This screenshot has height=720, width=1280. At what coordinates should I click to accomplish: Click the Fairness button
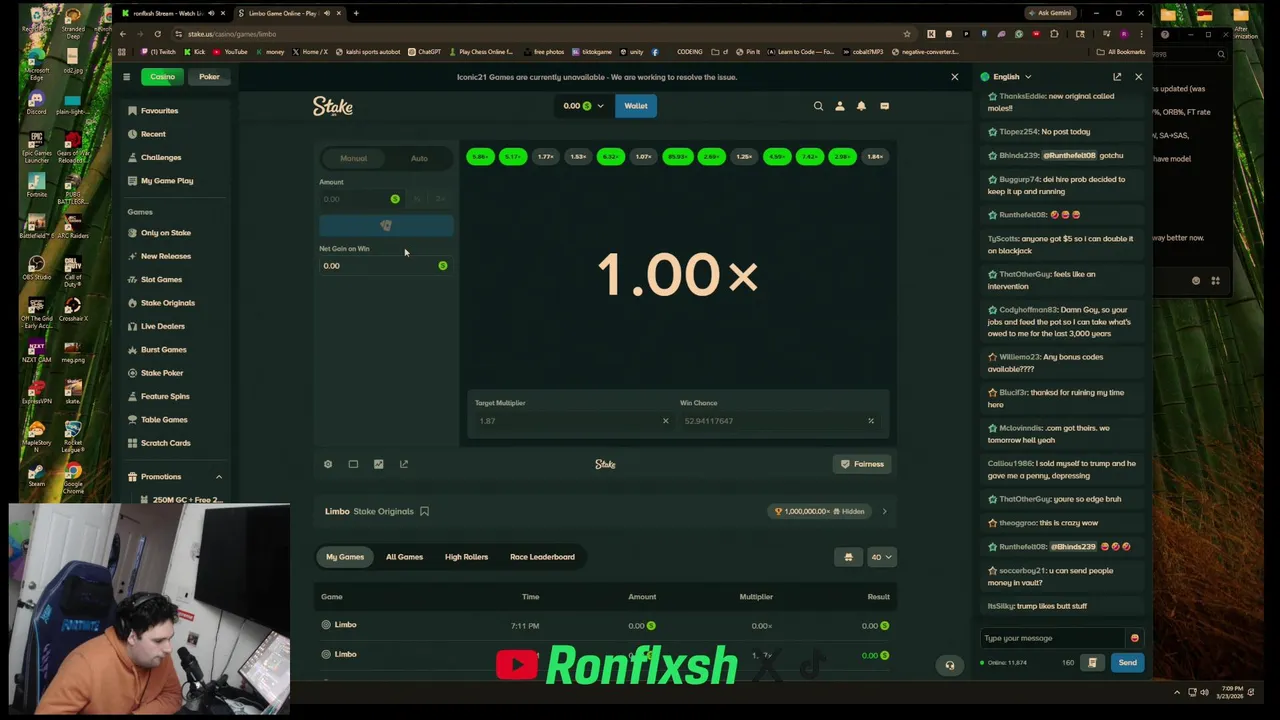click(x=862, y=464)
